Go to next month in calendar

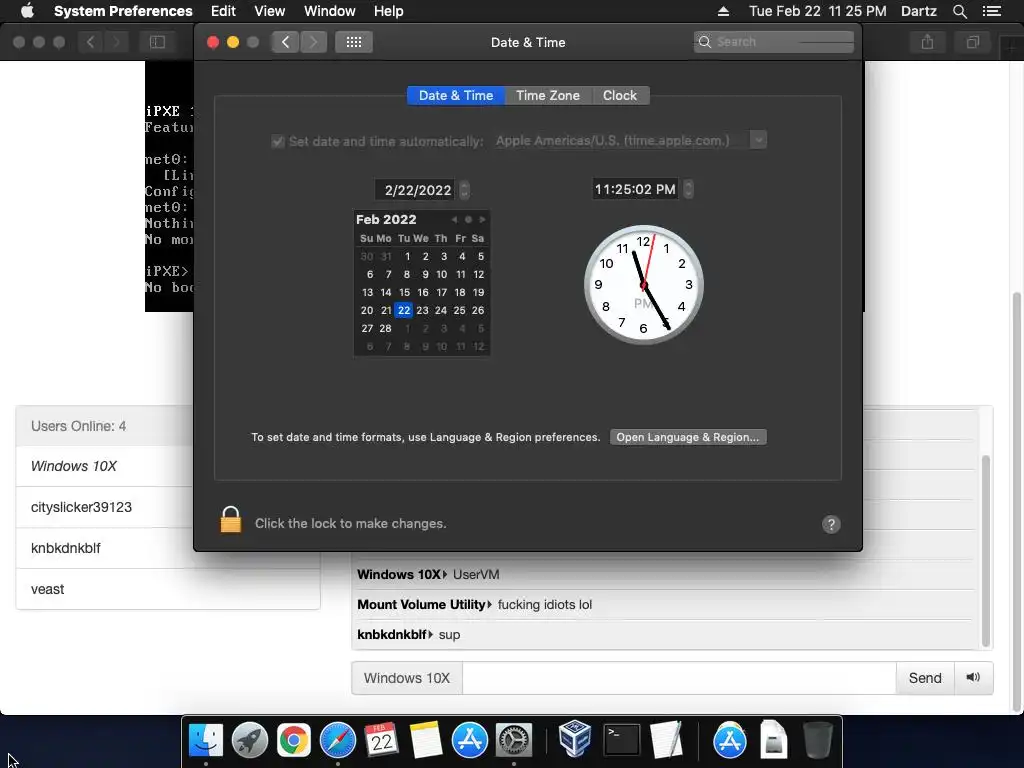click(482, 219)
